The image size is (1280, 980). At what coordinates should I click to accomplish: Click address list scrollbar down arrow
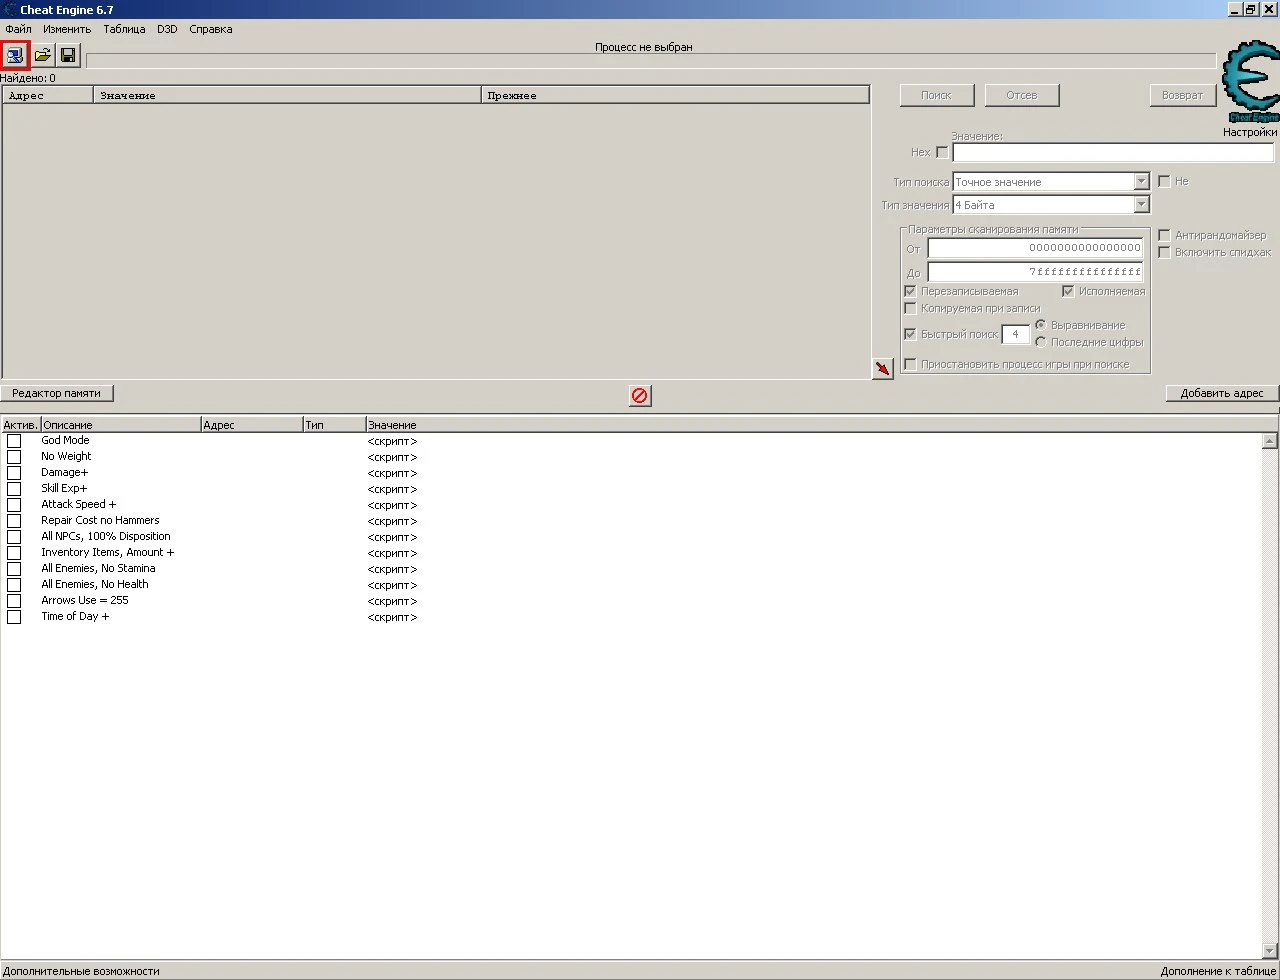coord(1270,950)
